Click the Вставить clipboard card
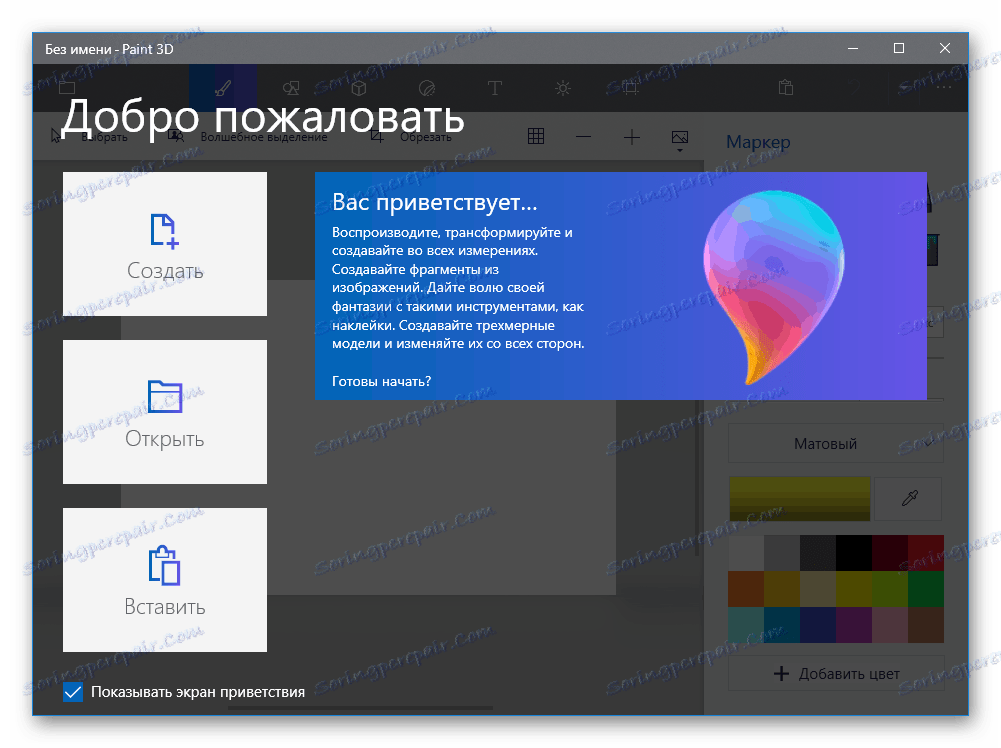This screenshot has width=1001, height=748. coord(165,580)
